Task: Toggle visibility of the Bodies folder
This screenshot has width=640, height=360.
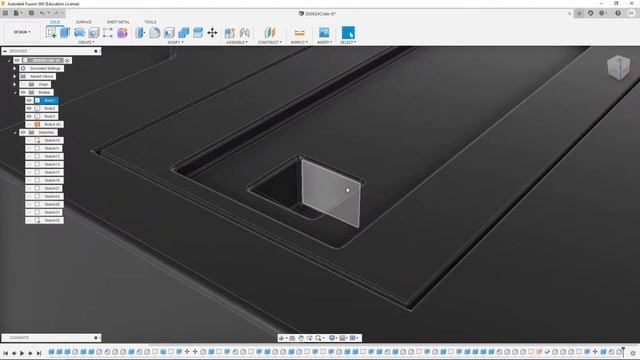Action: [x=23, y=92]
